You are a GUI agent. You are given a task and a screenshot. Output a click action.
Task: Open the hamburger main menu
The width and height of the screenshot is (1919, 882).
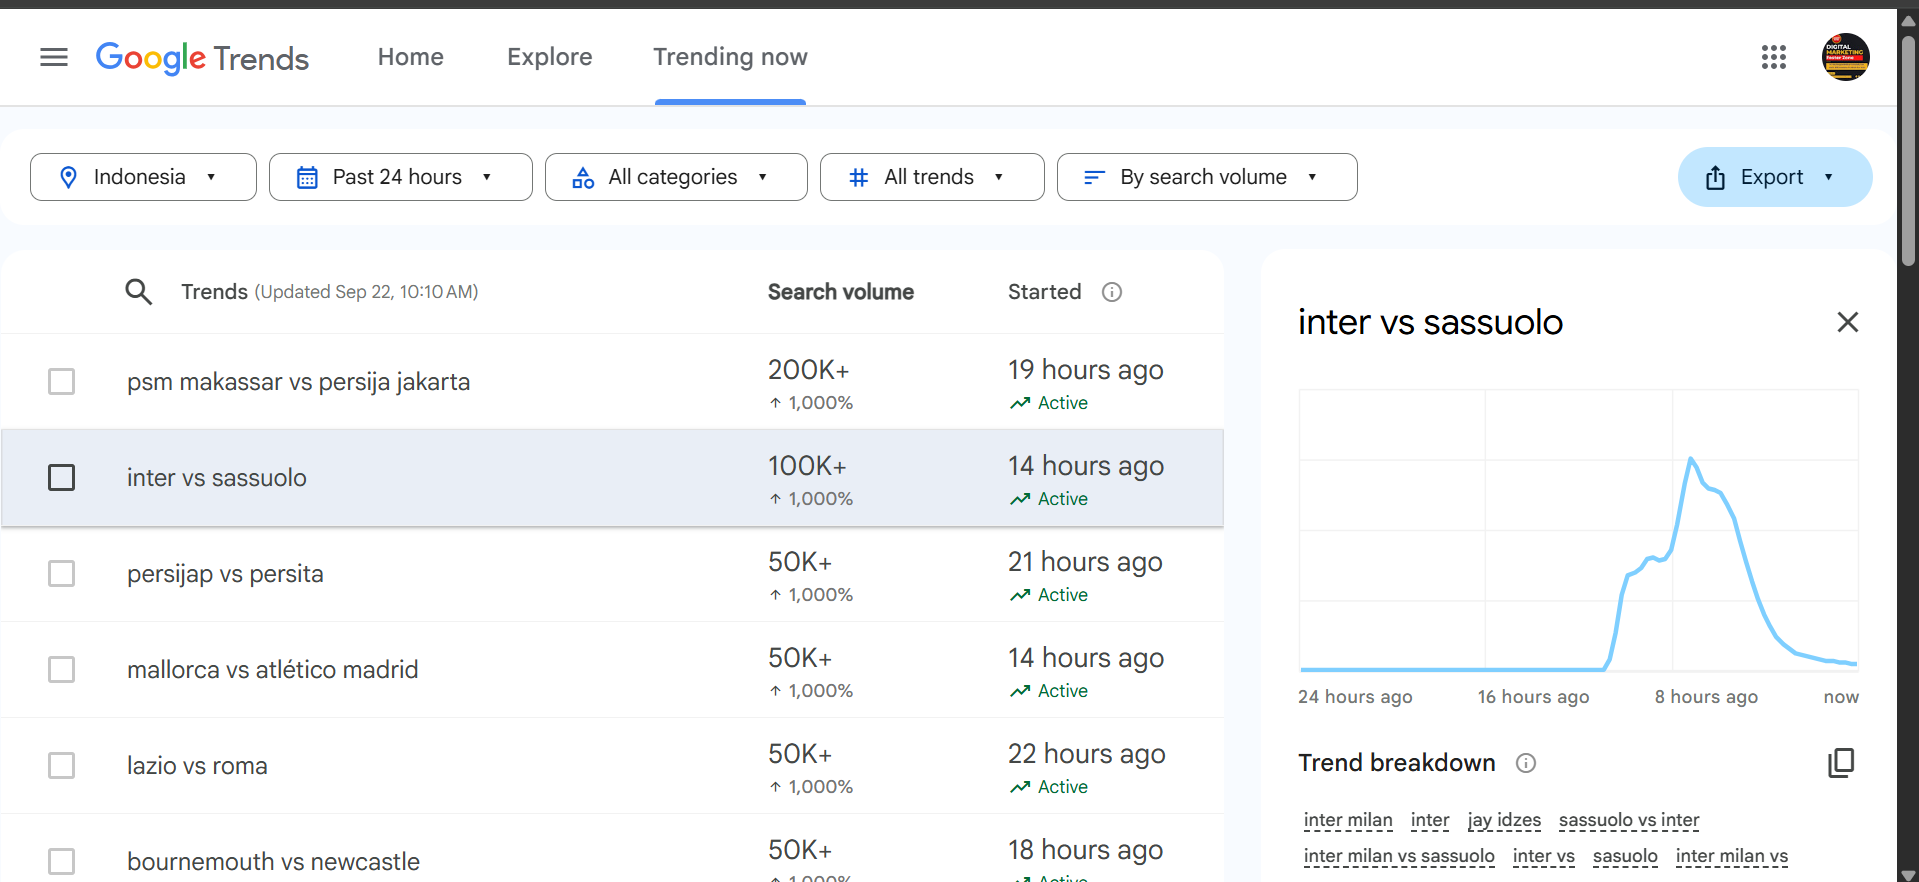[54, 58]
